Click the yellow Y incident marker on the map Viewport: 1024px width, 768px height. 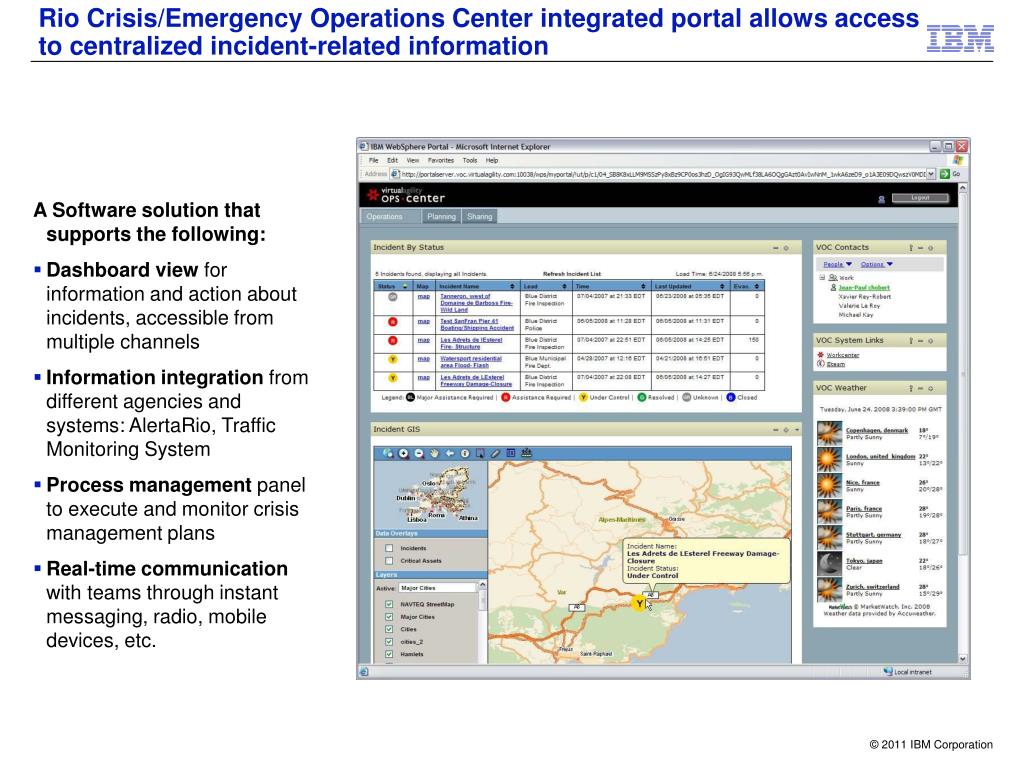(639, 603)
